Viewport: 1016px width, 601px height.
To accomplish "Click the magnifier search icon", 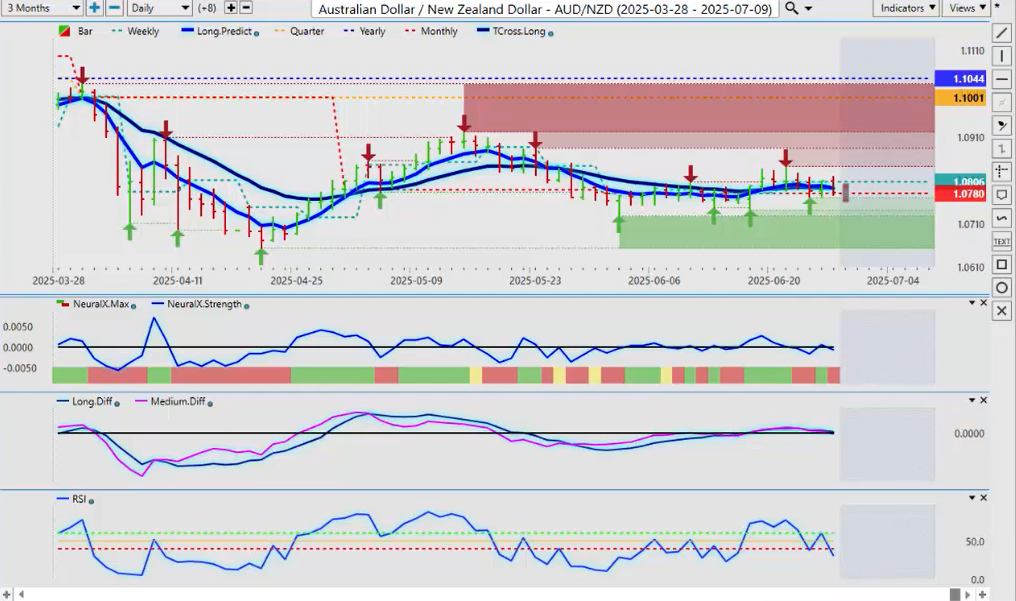I will point(791,8).
